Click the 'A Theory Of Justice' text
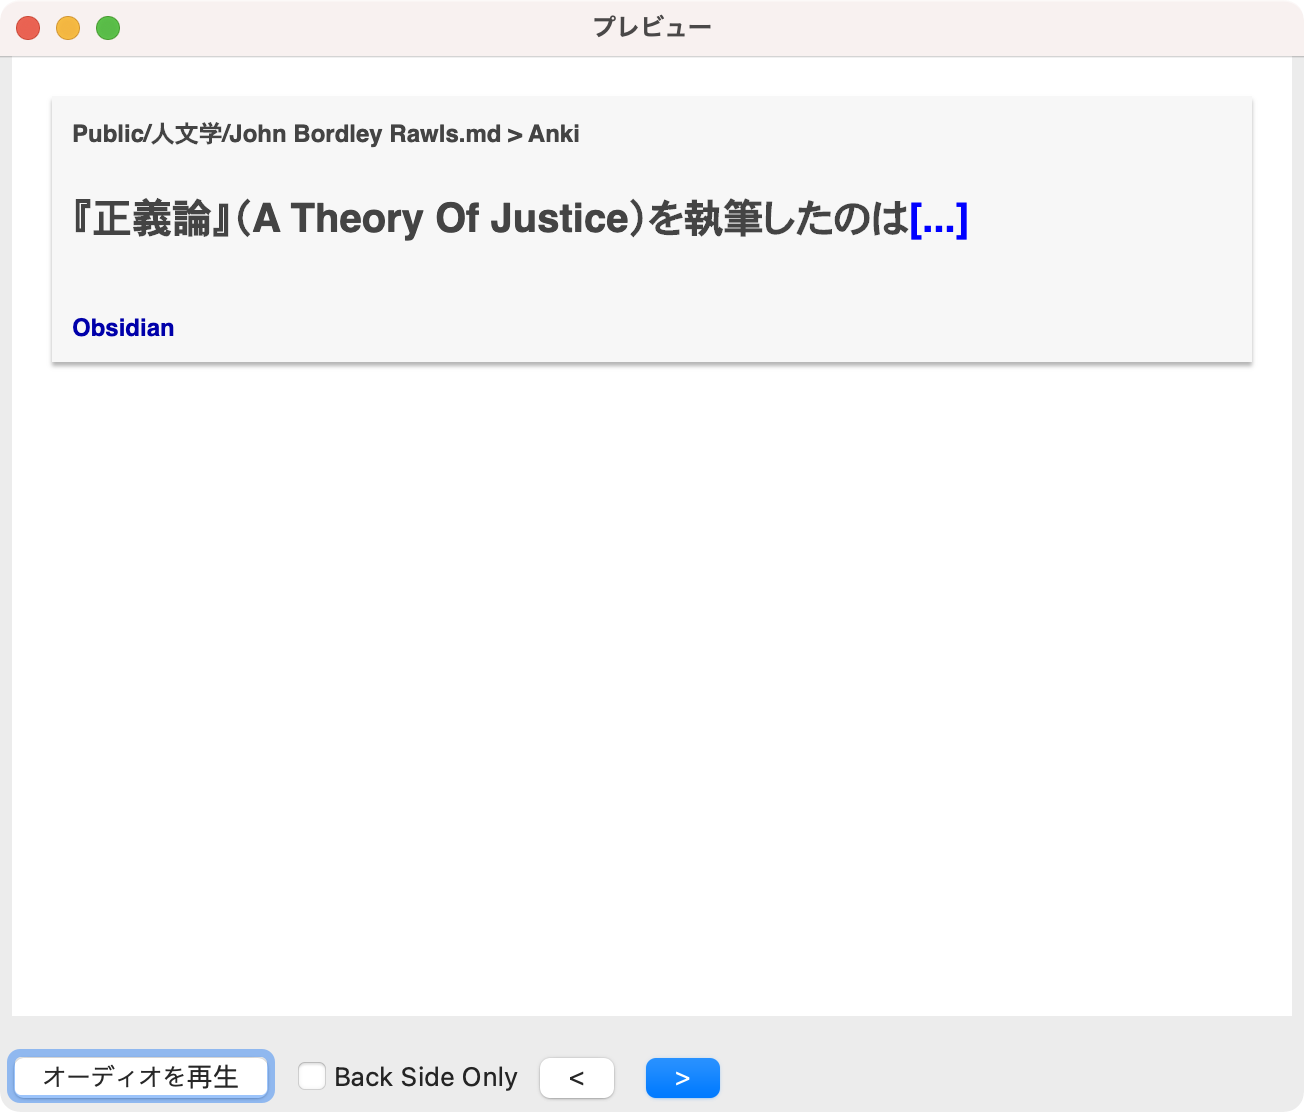 pos(440,219)
